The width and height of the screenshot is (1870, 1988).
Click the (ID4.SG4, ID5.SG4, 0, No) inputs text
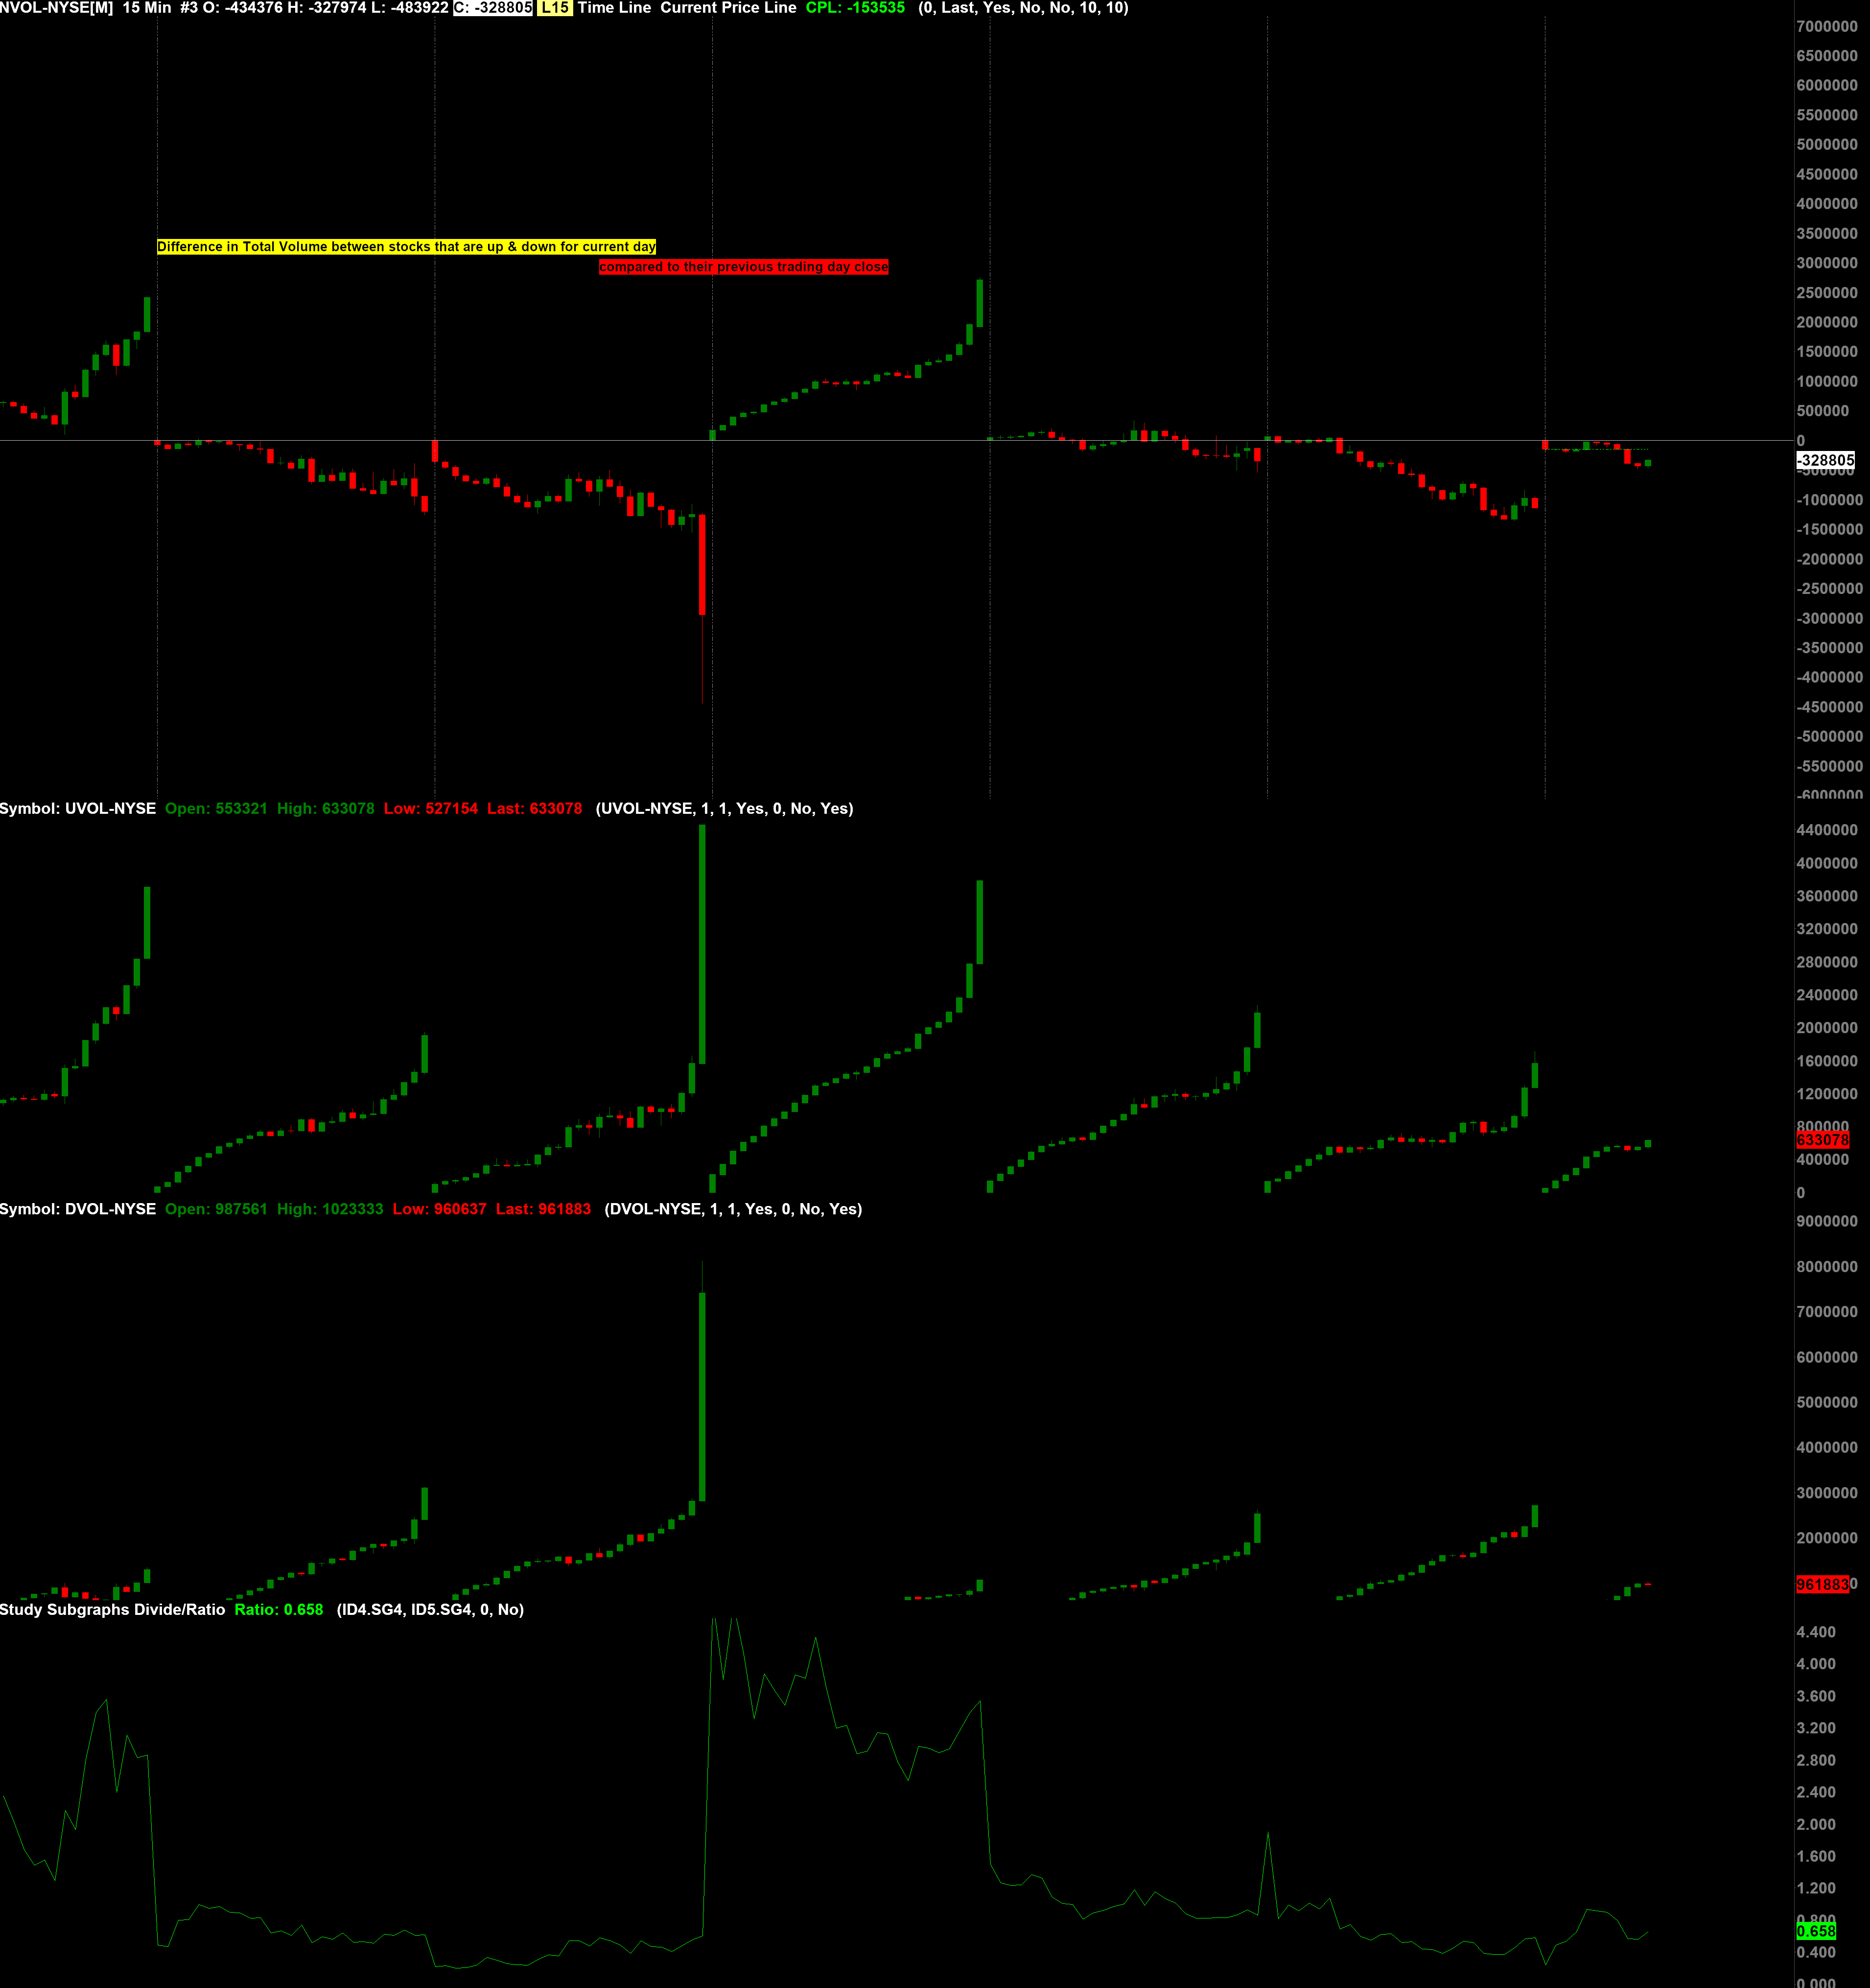430,1609
